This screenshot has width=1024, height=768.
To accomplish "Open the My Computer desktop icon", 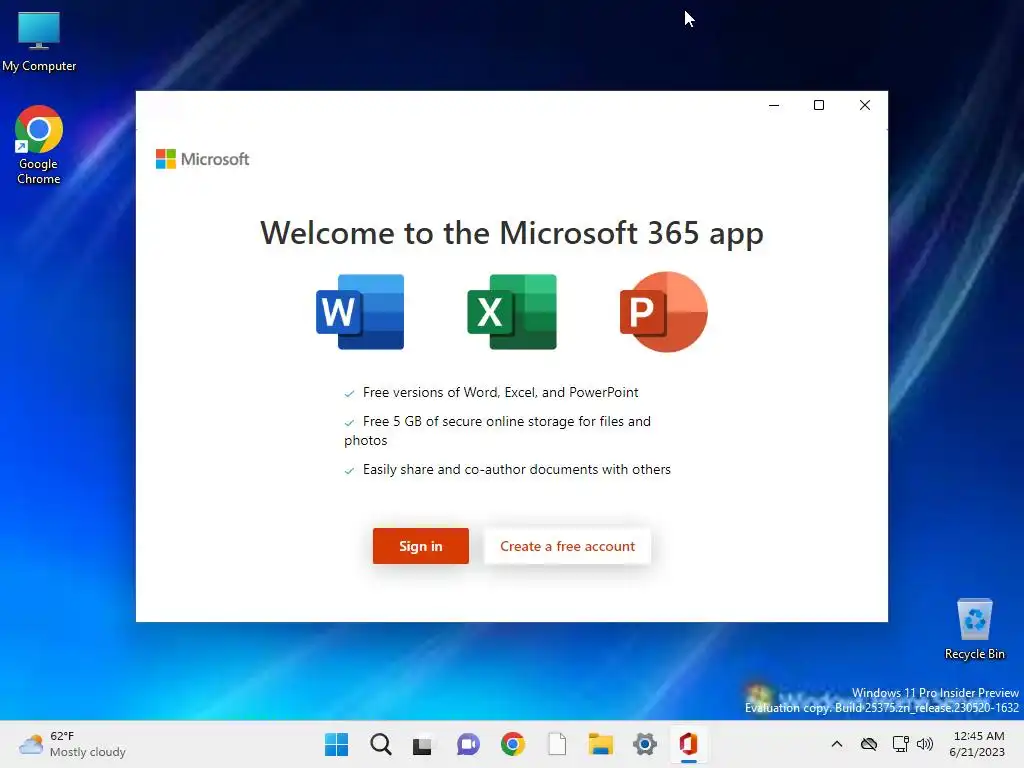I will (39, 41).
